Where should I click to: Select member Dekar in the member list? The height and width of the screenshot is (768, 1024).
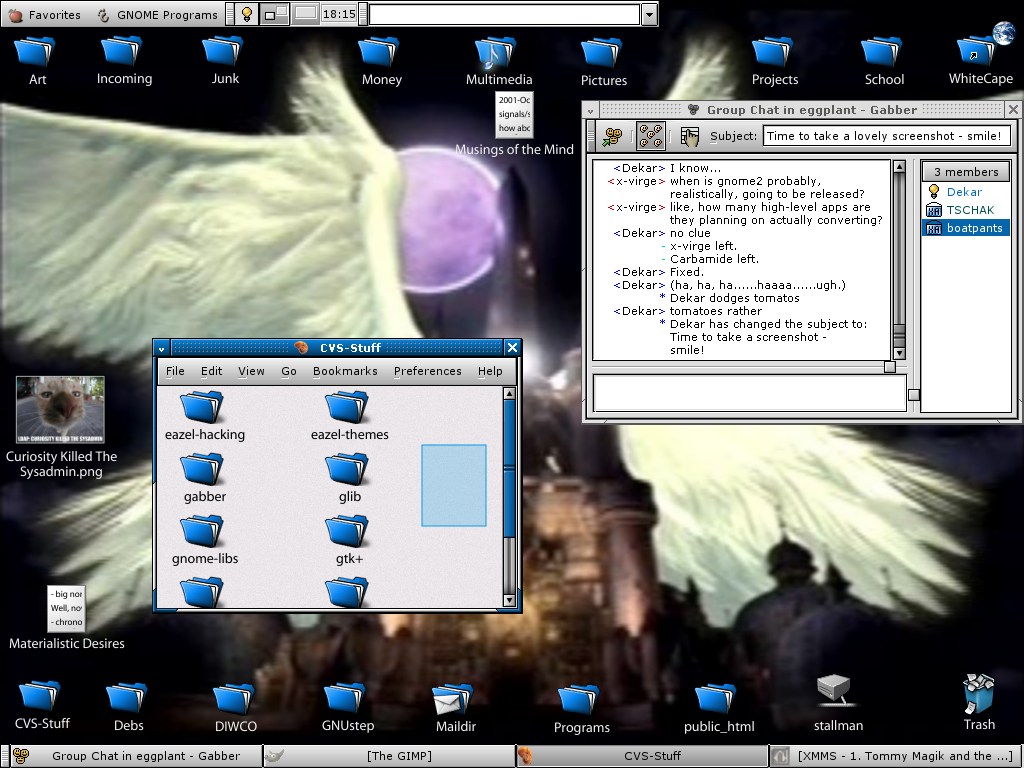point(966,191)
